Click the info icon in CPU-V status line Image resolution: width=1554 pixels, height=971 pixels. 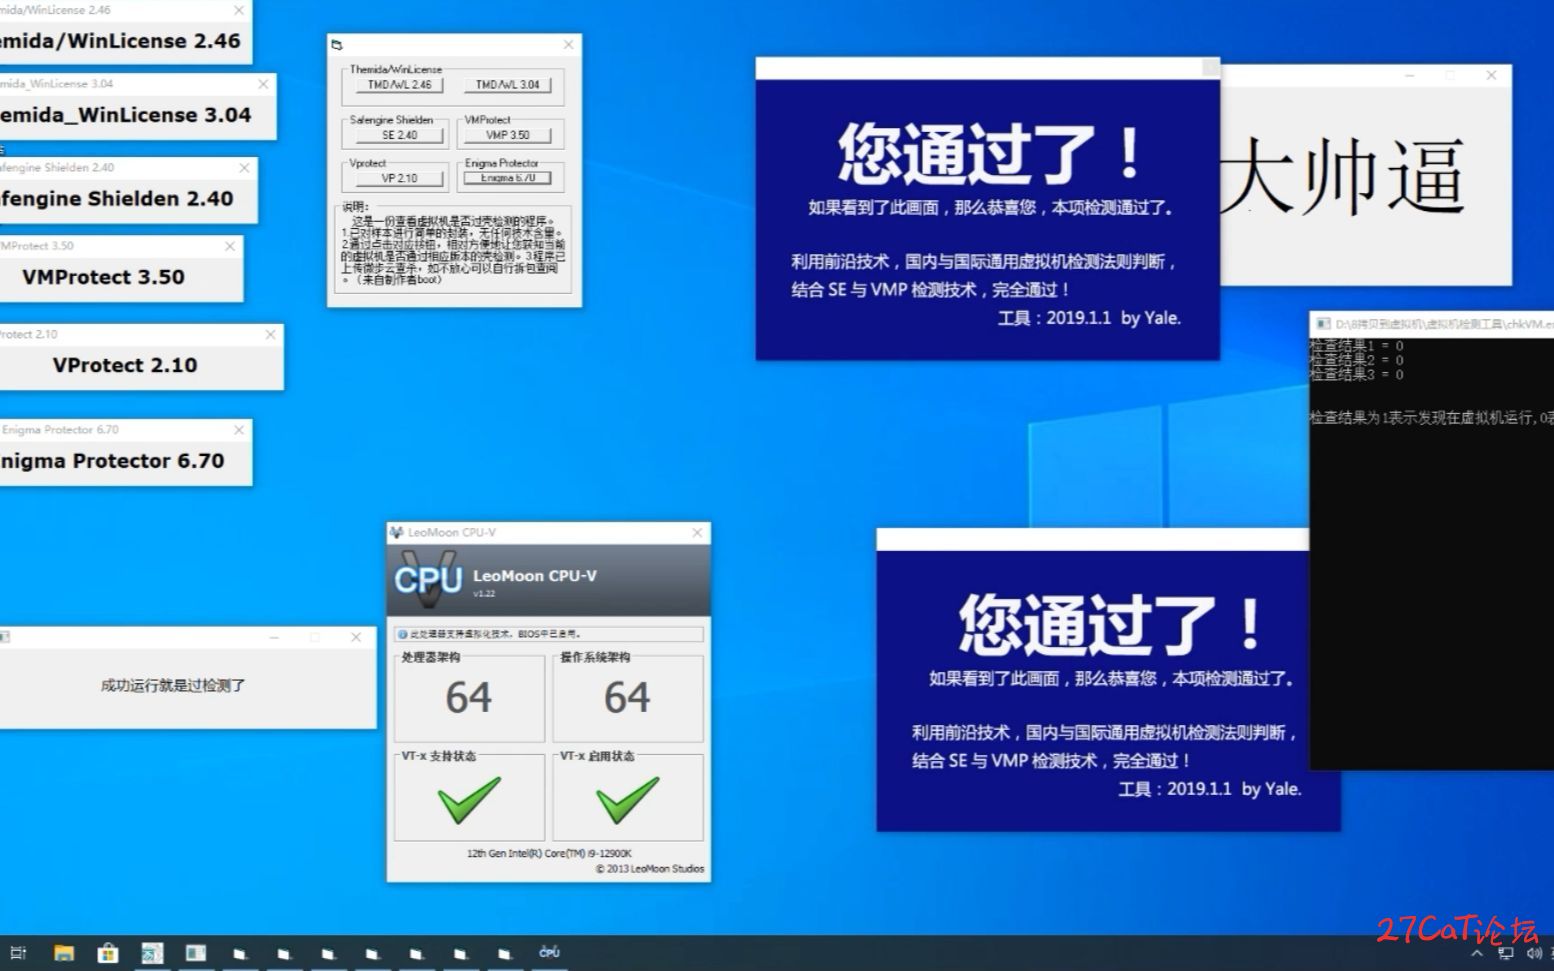click(x=402, y=634)
